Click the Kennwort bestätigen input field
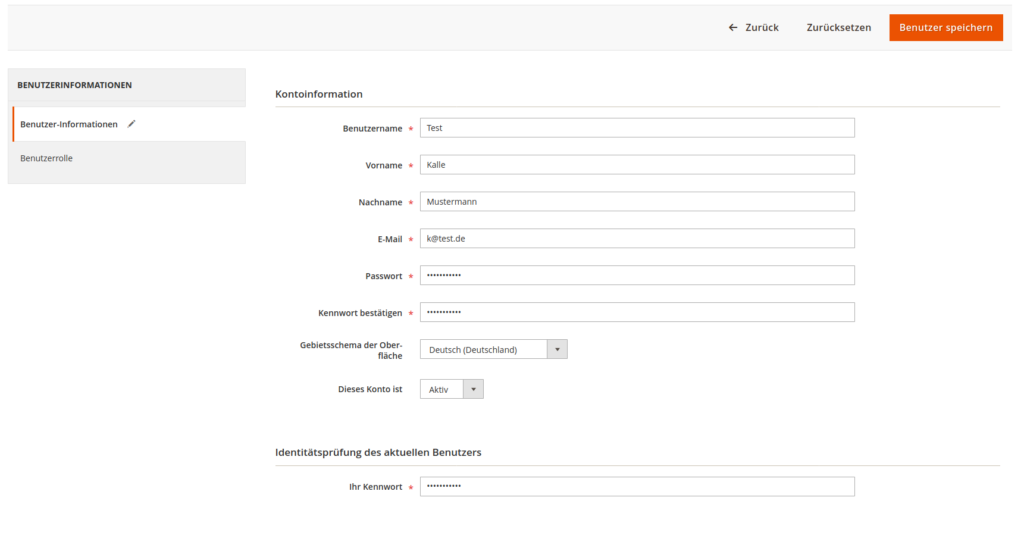The height and width of the screenshot is (538, 1024). coord(637,312)
